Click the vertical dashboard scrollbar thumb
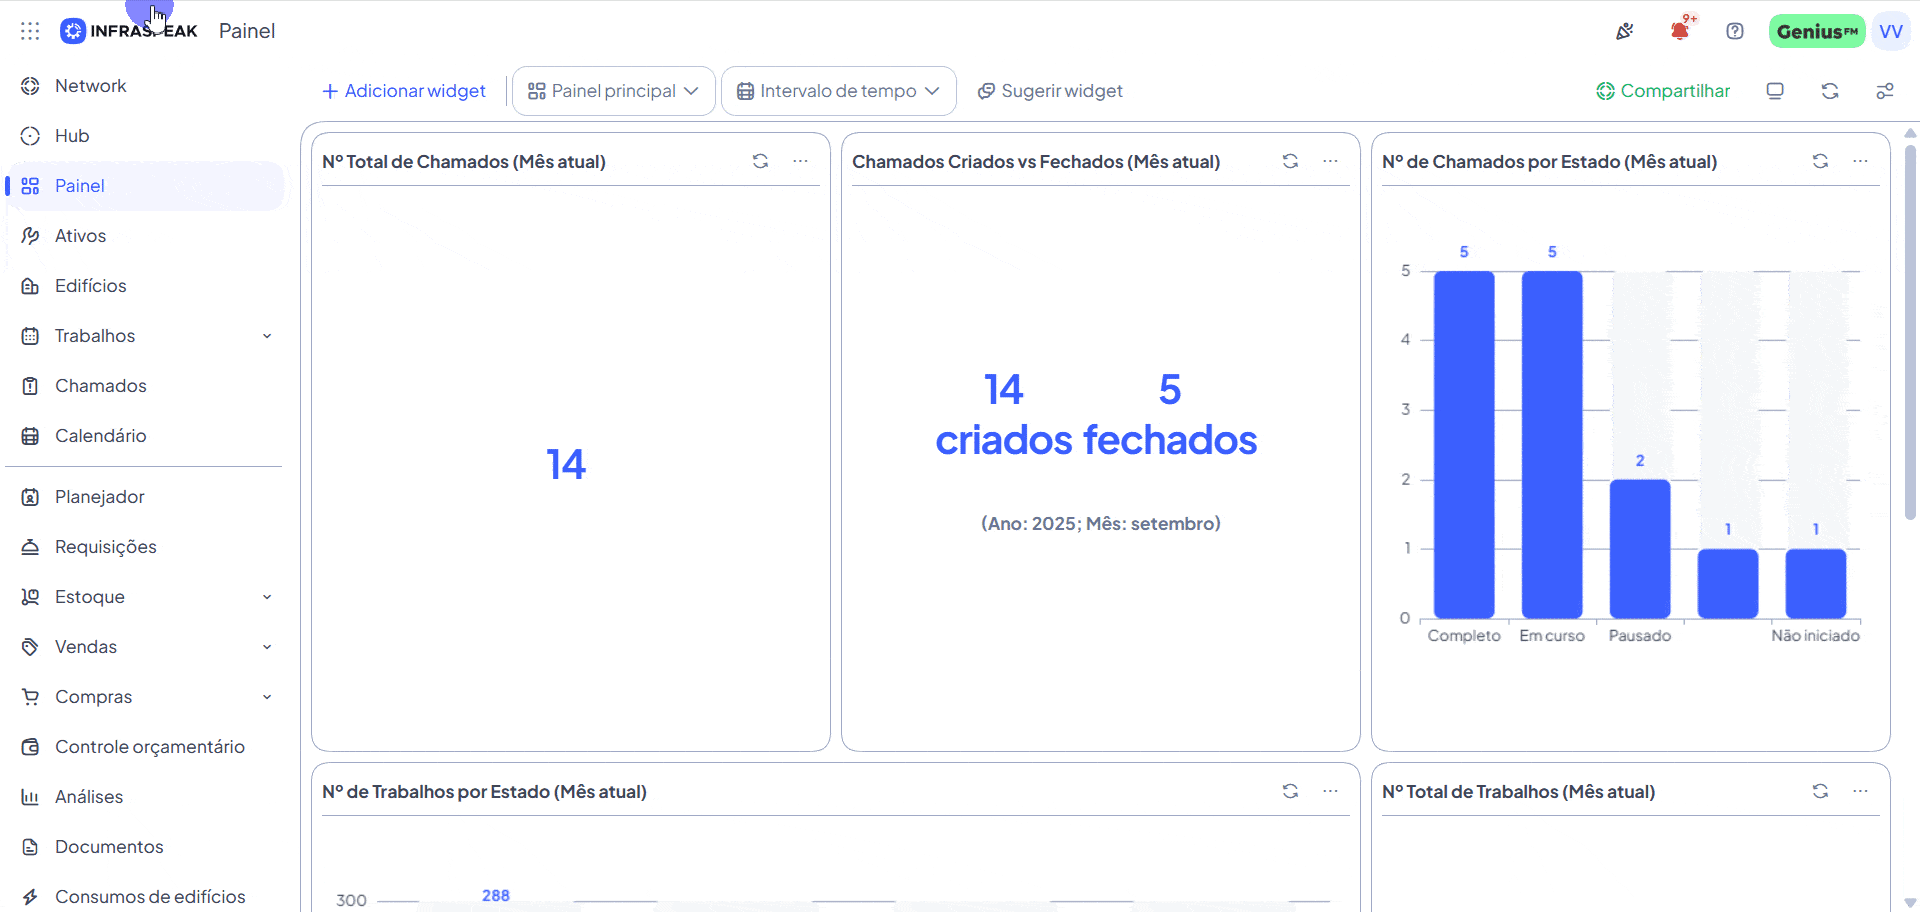Viewport: 1920px width, 912px height. [x=1910, y=332]
